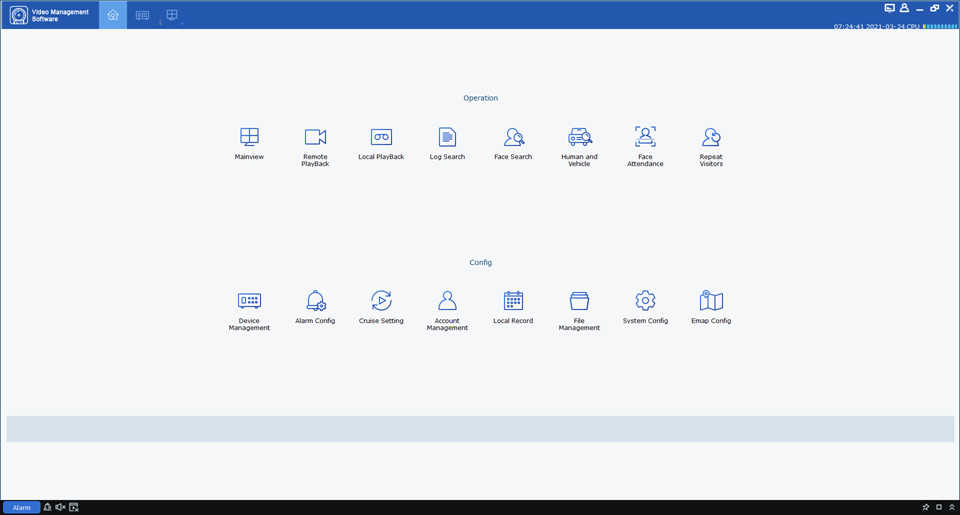
Task: Expand the bottom alarm panel with chevron
Action: pyautogui.click(x=952, y=507)
